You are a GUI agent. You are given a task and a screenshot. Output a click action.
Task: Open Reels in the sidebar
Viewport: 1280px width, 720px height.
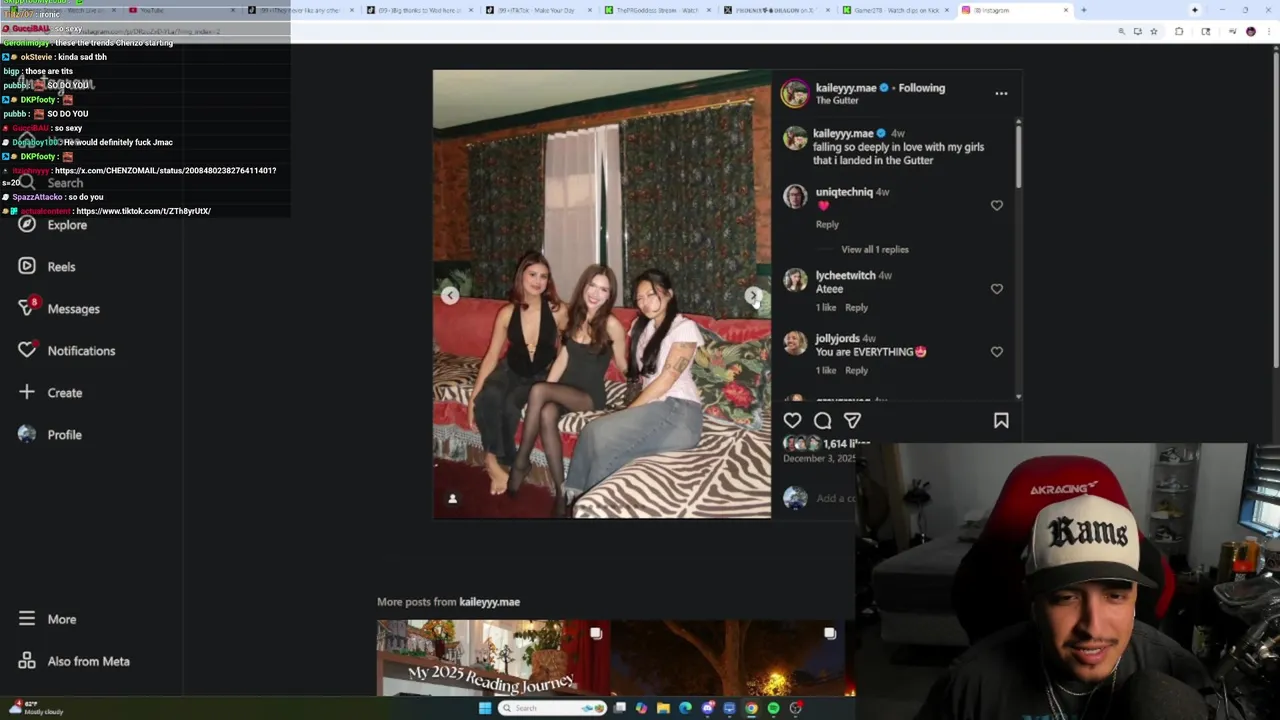point(47,267)
